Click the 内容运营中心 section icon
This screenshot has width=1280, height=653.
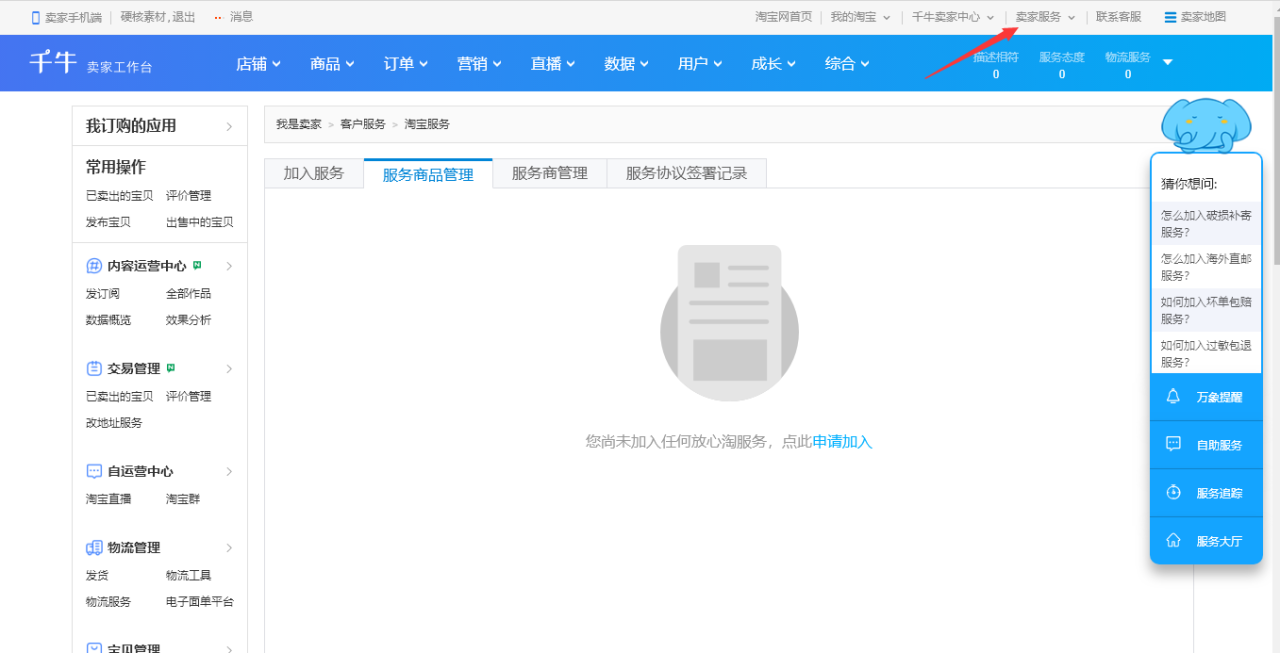pos(94,266)
